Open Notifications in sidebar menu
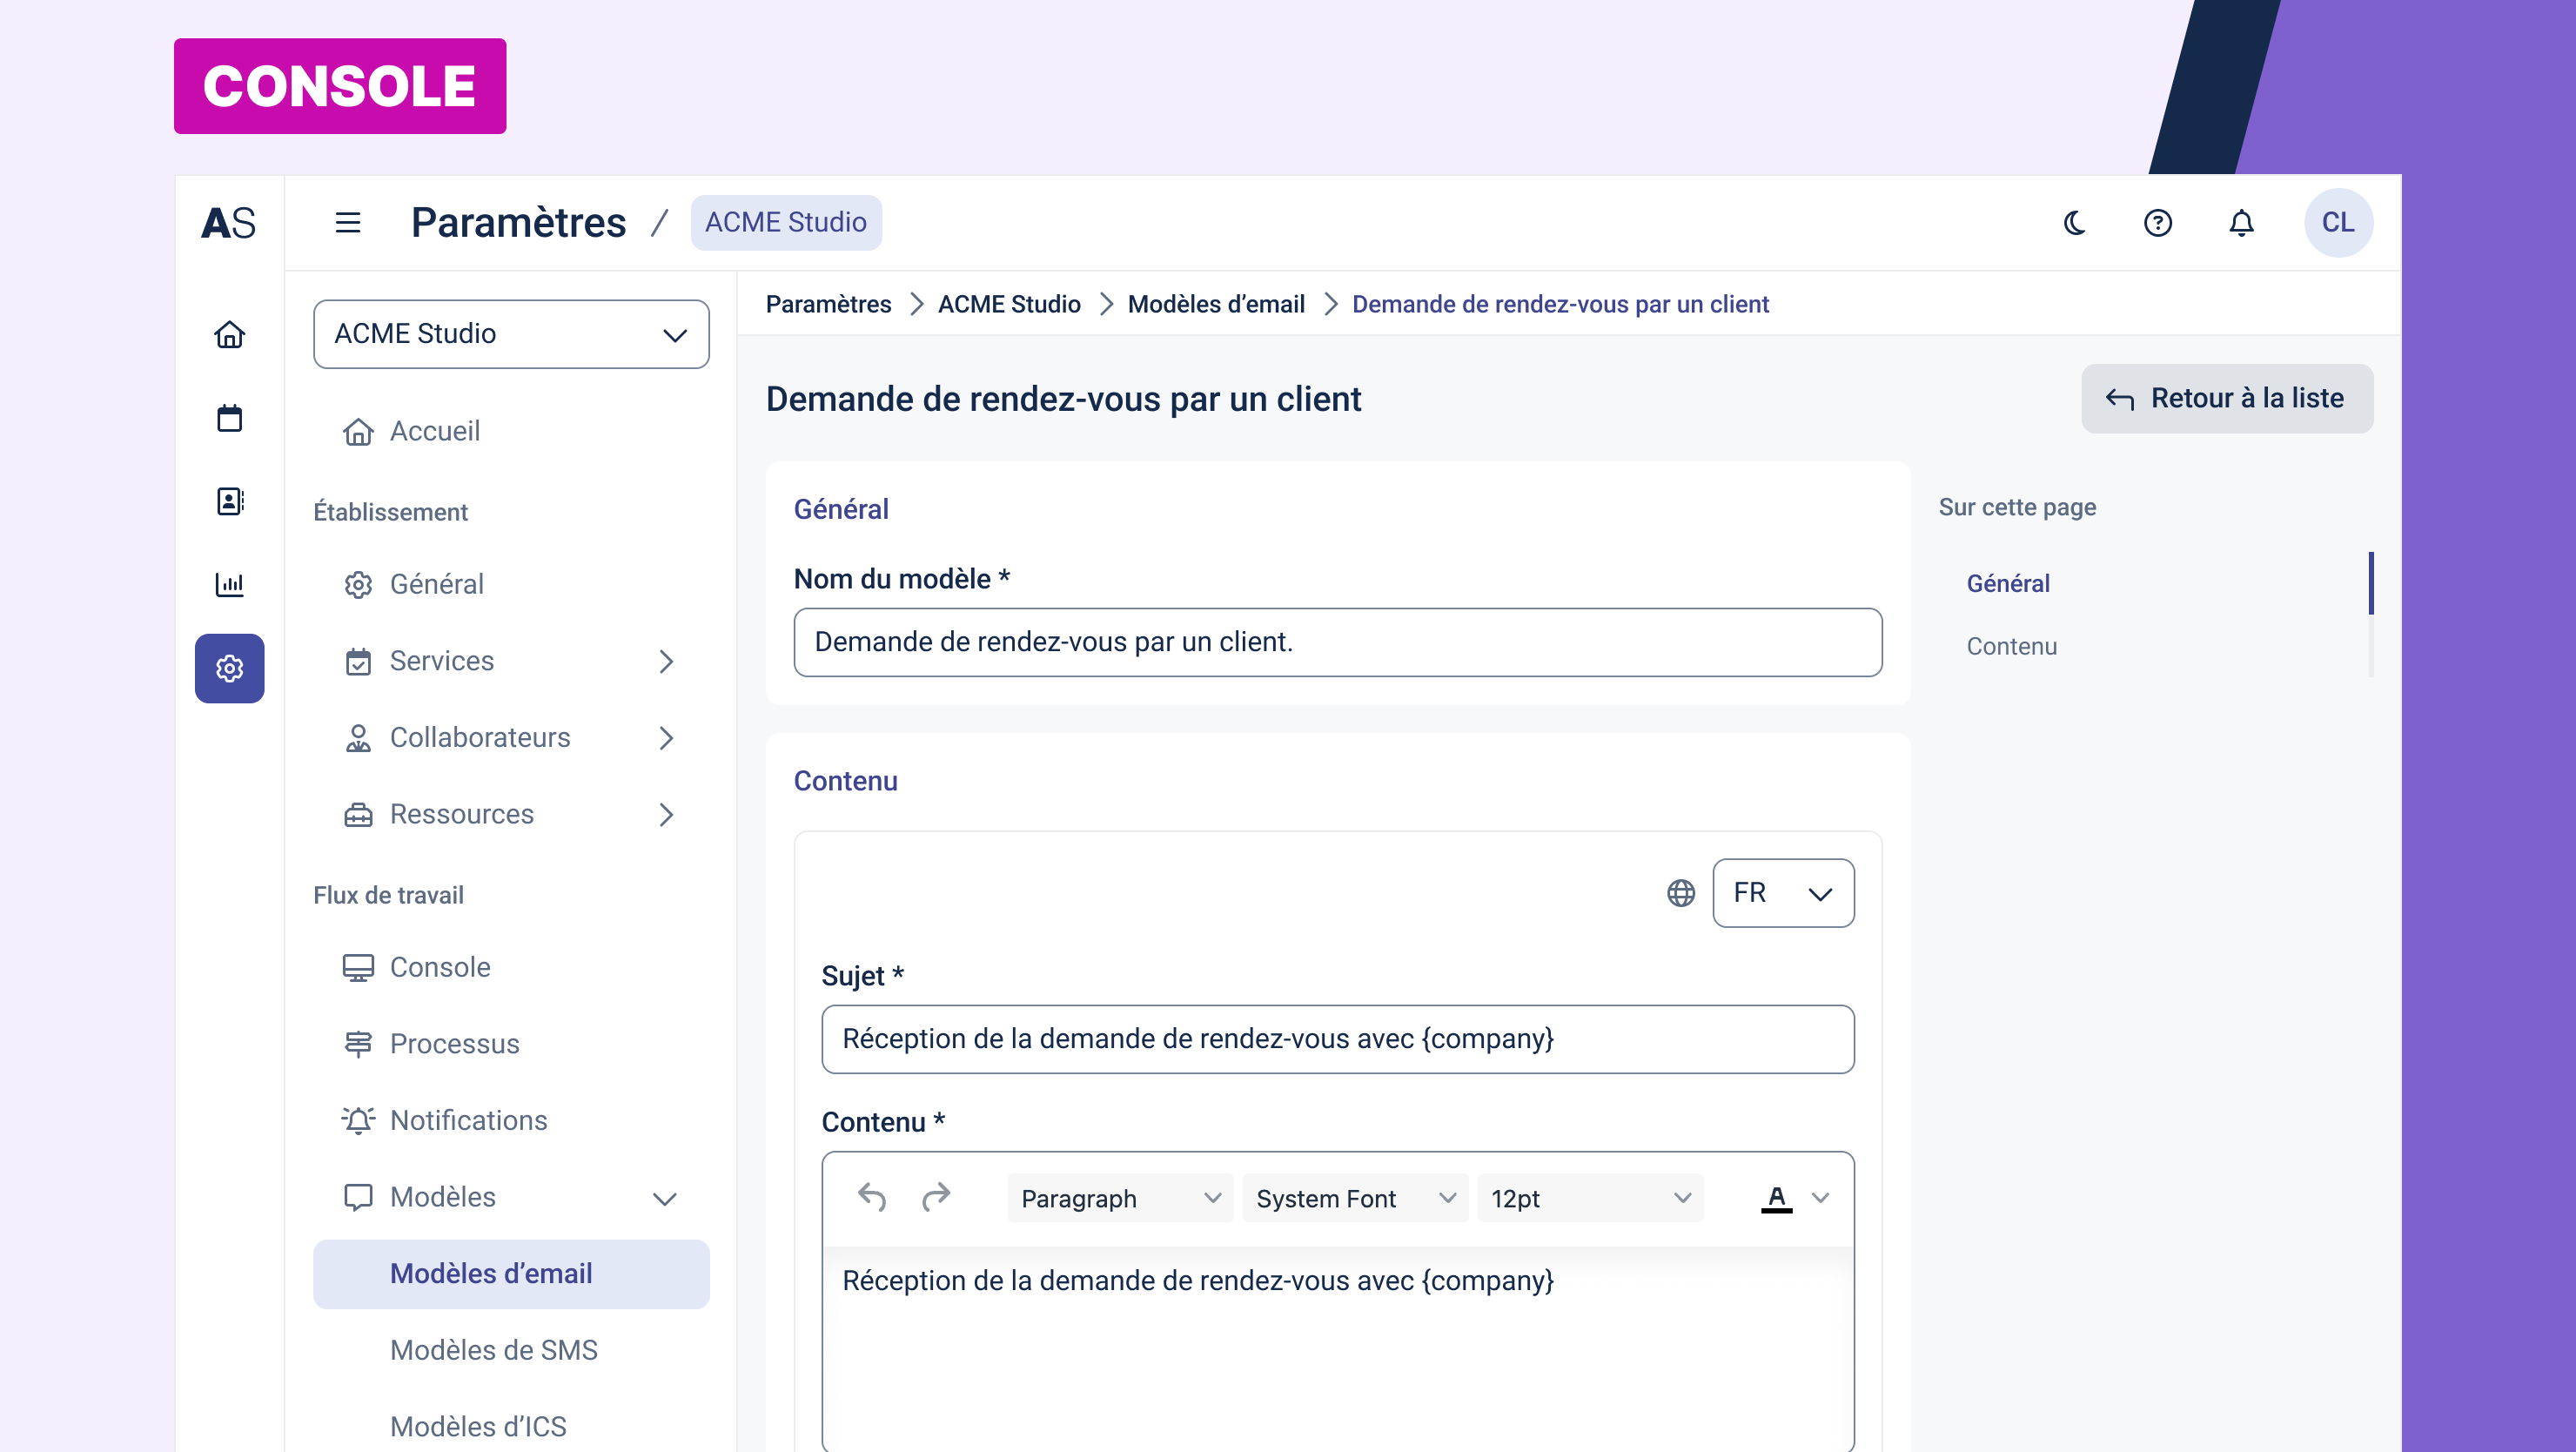This screenshot has width=2576, height=1452. [x=468, y=1120]
